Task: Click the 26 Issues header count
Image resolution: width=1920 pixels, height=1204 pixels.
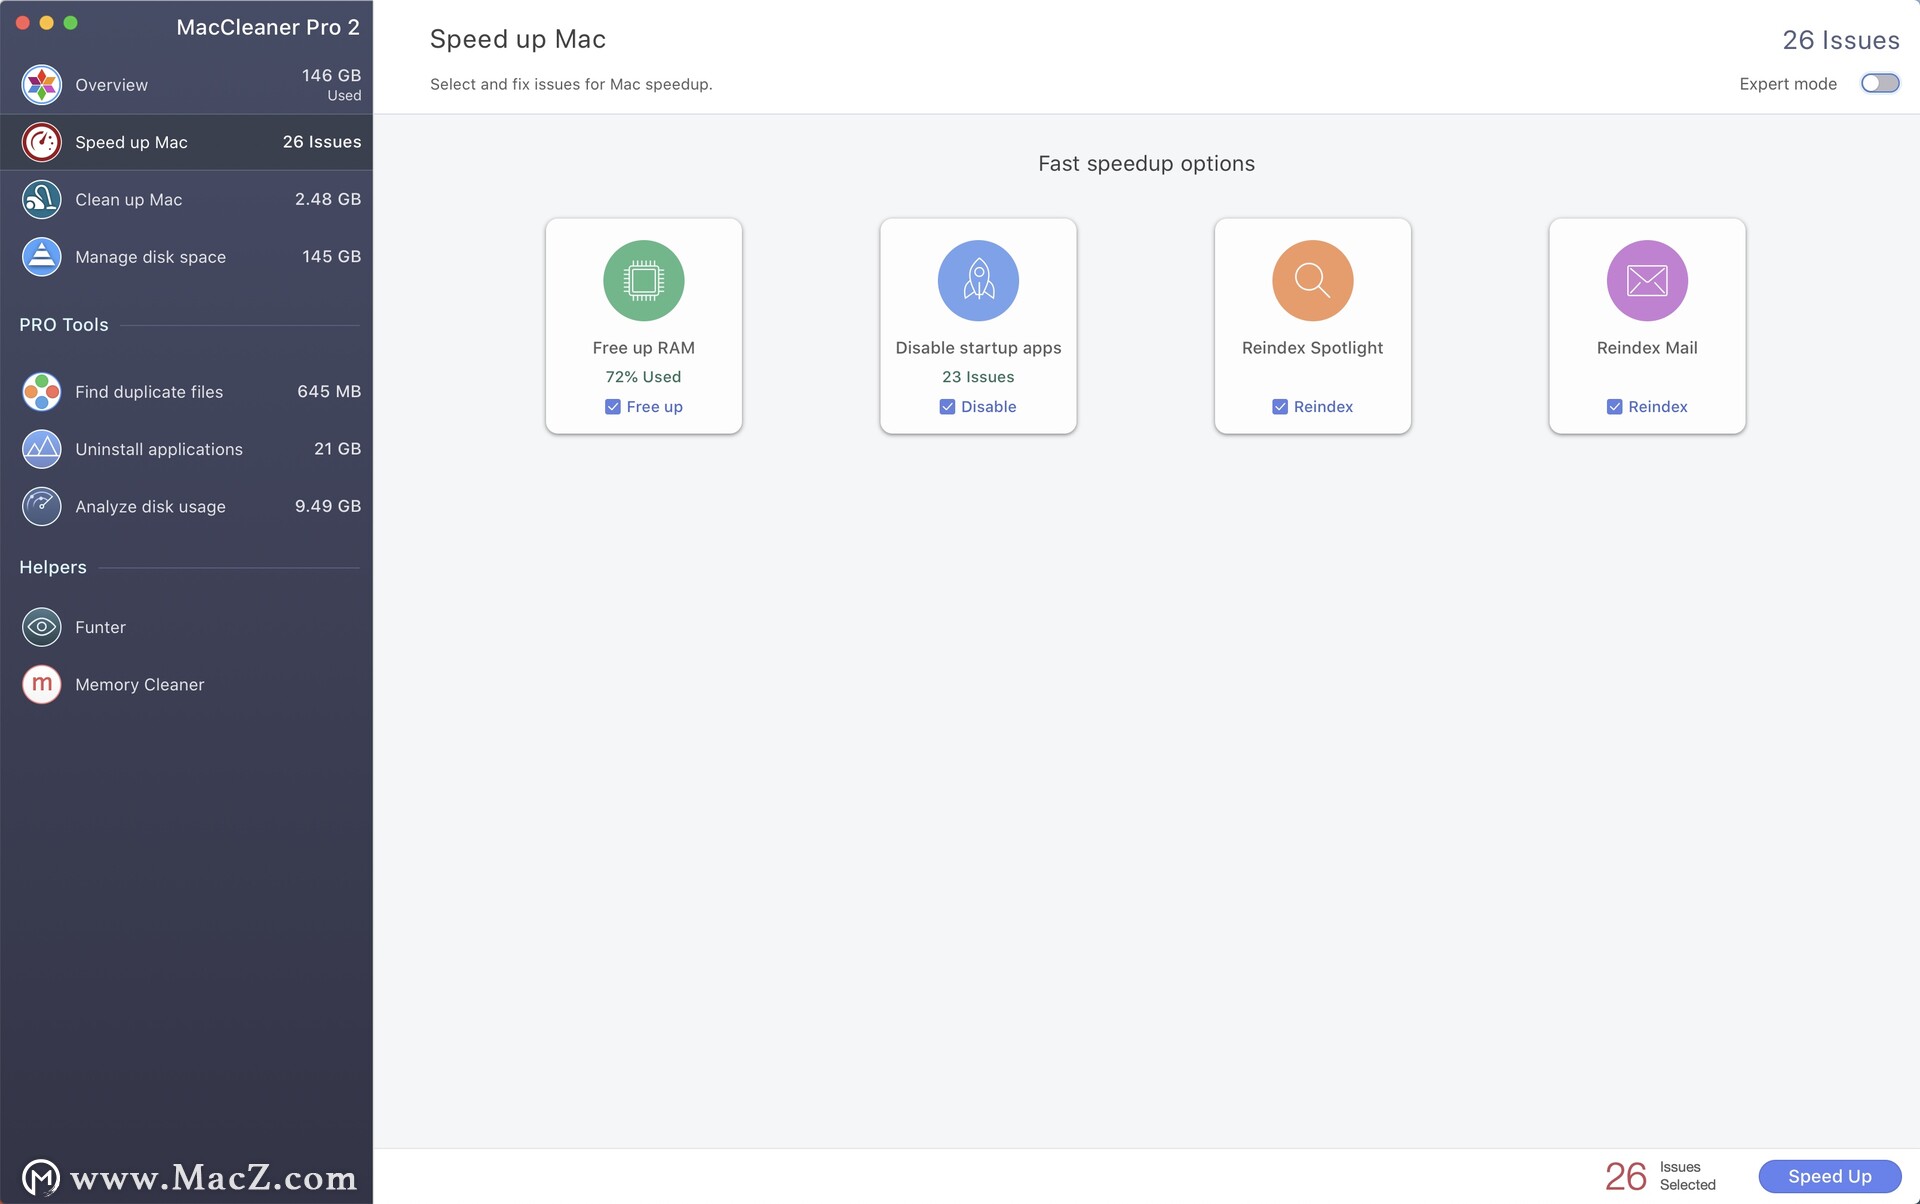Action: tap(1841, 40)
